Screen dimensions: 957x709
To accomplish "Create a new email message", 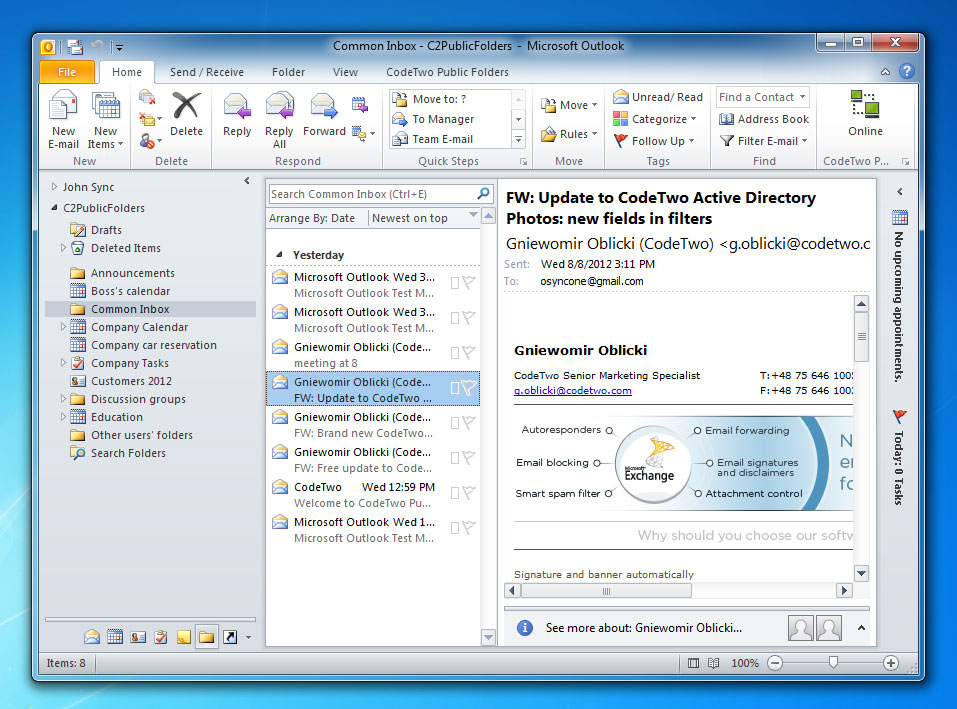I will [x=63, y=118].
